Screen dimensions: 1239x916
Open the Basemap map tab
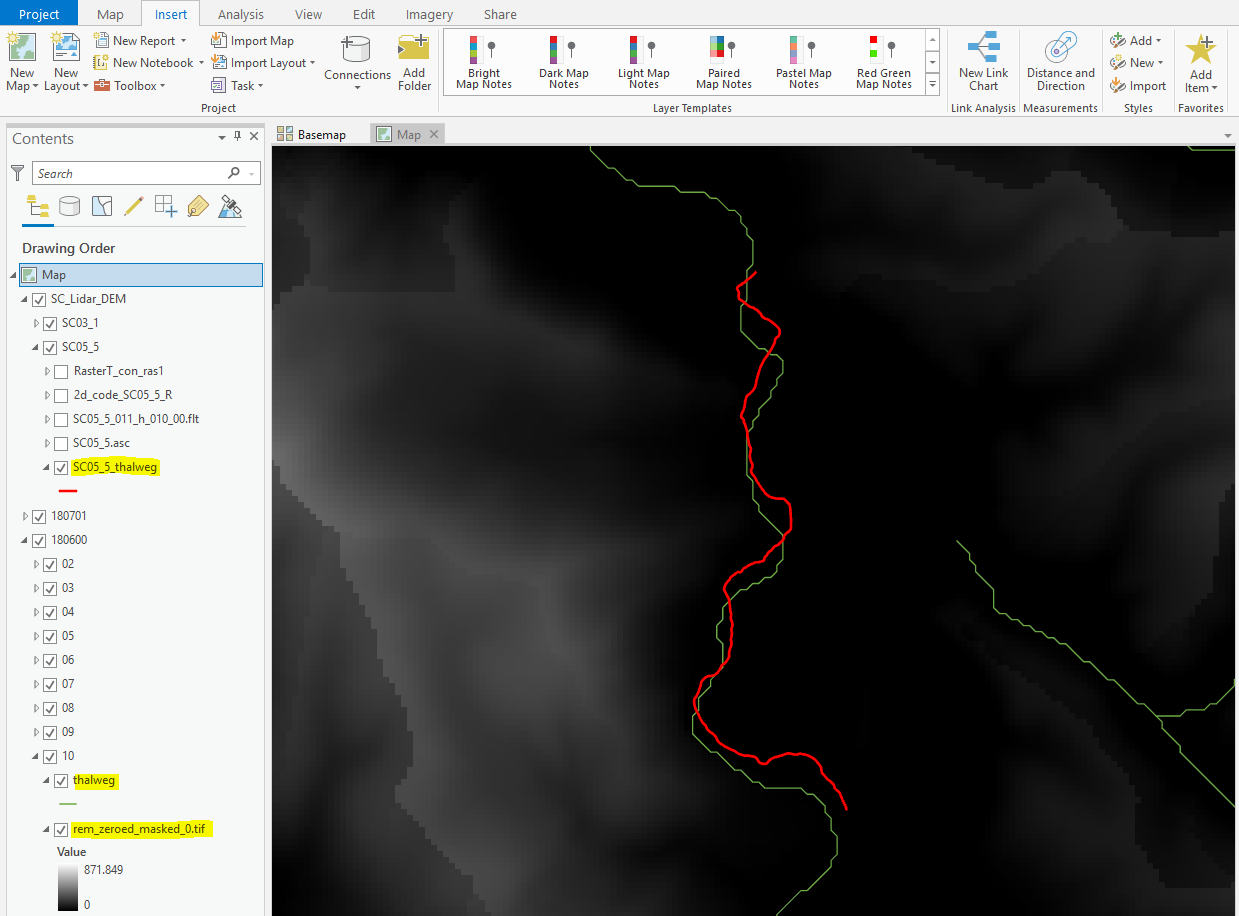[320, 133]
